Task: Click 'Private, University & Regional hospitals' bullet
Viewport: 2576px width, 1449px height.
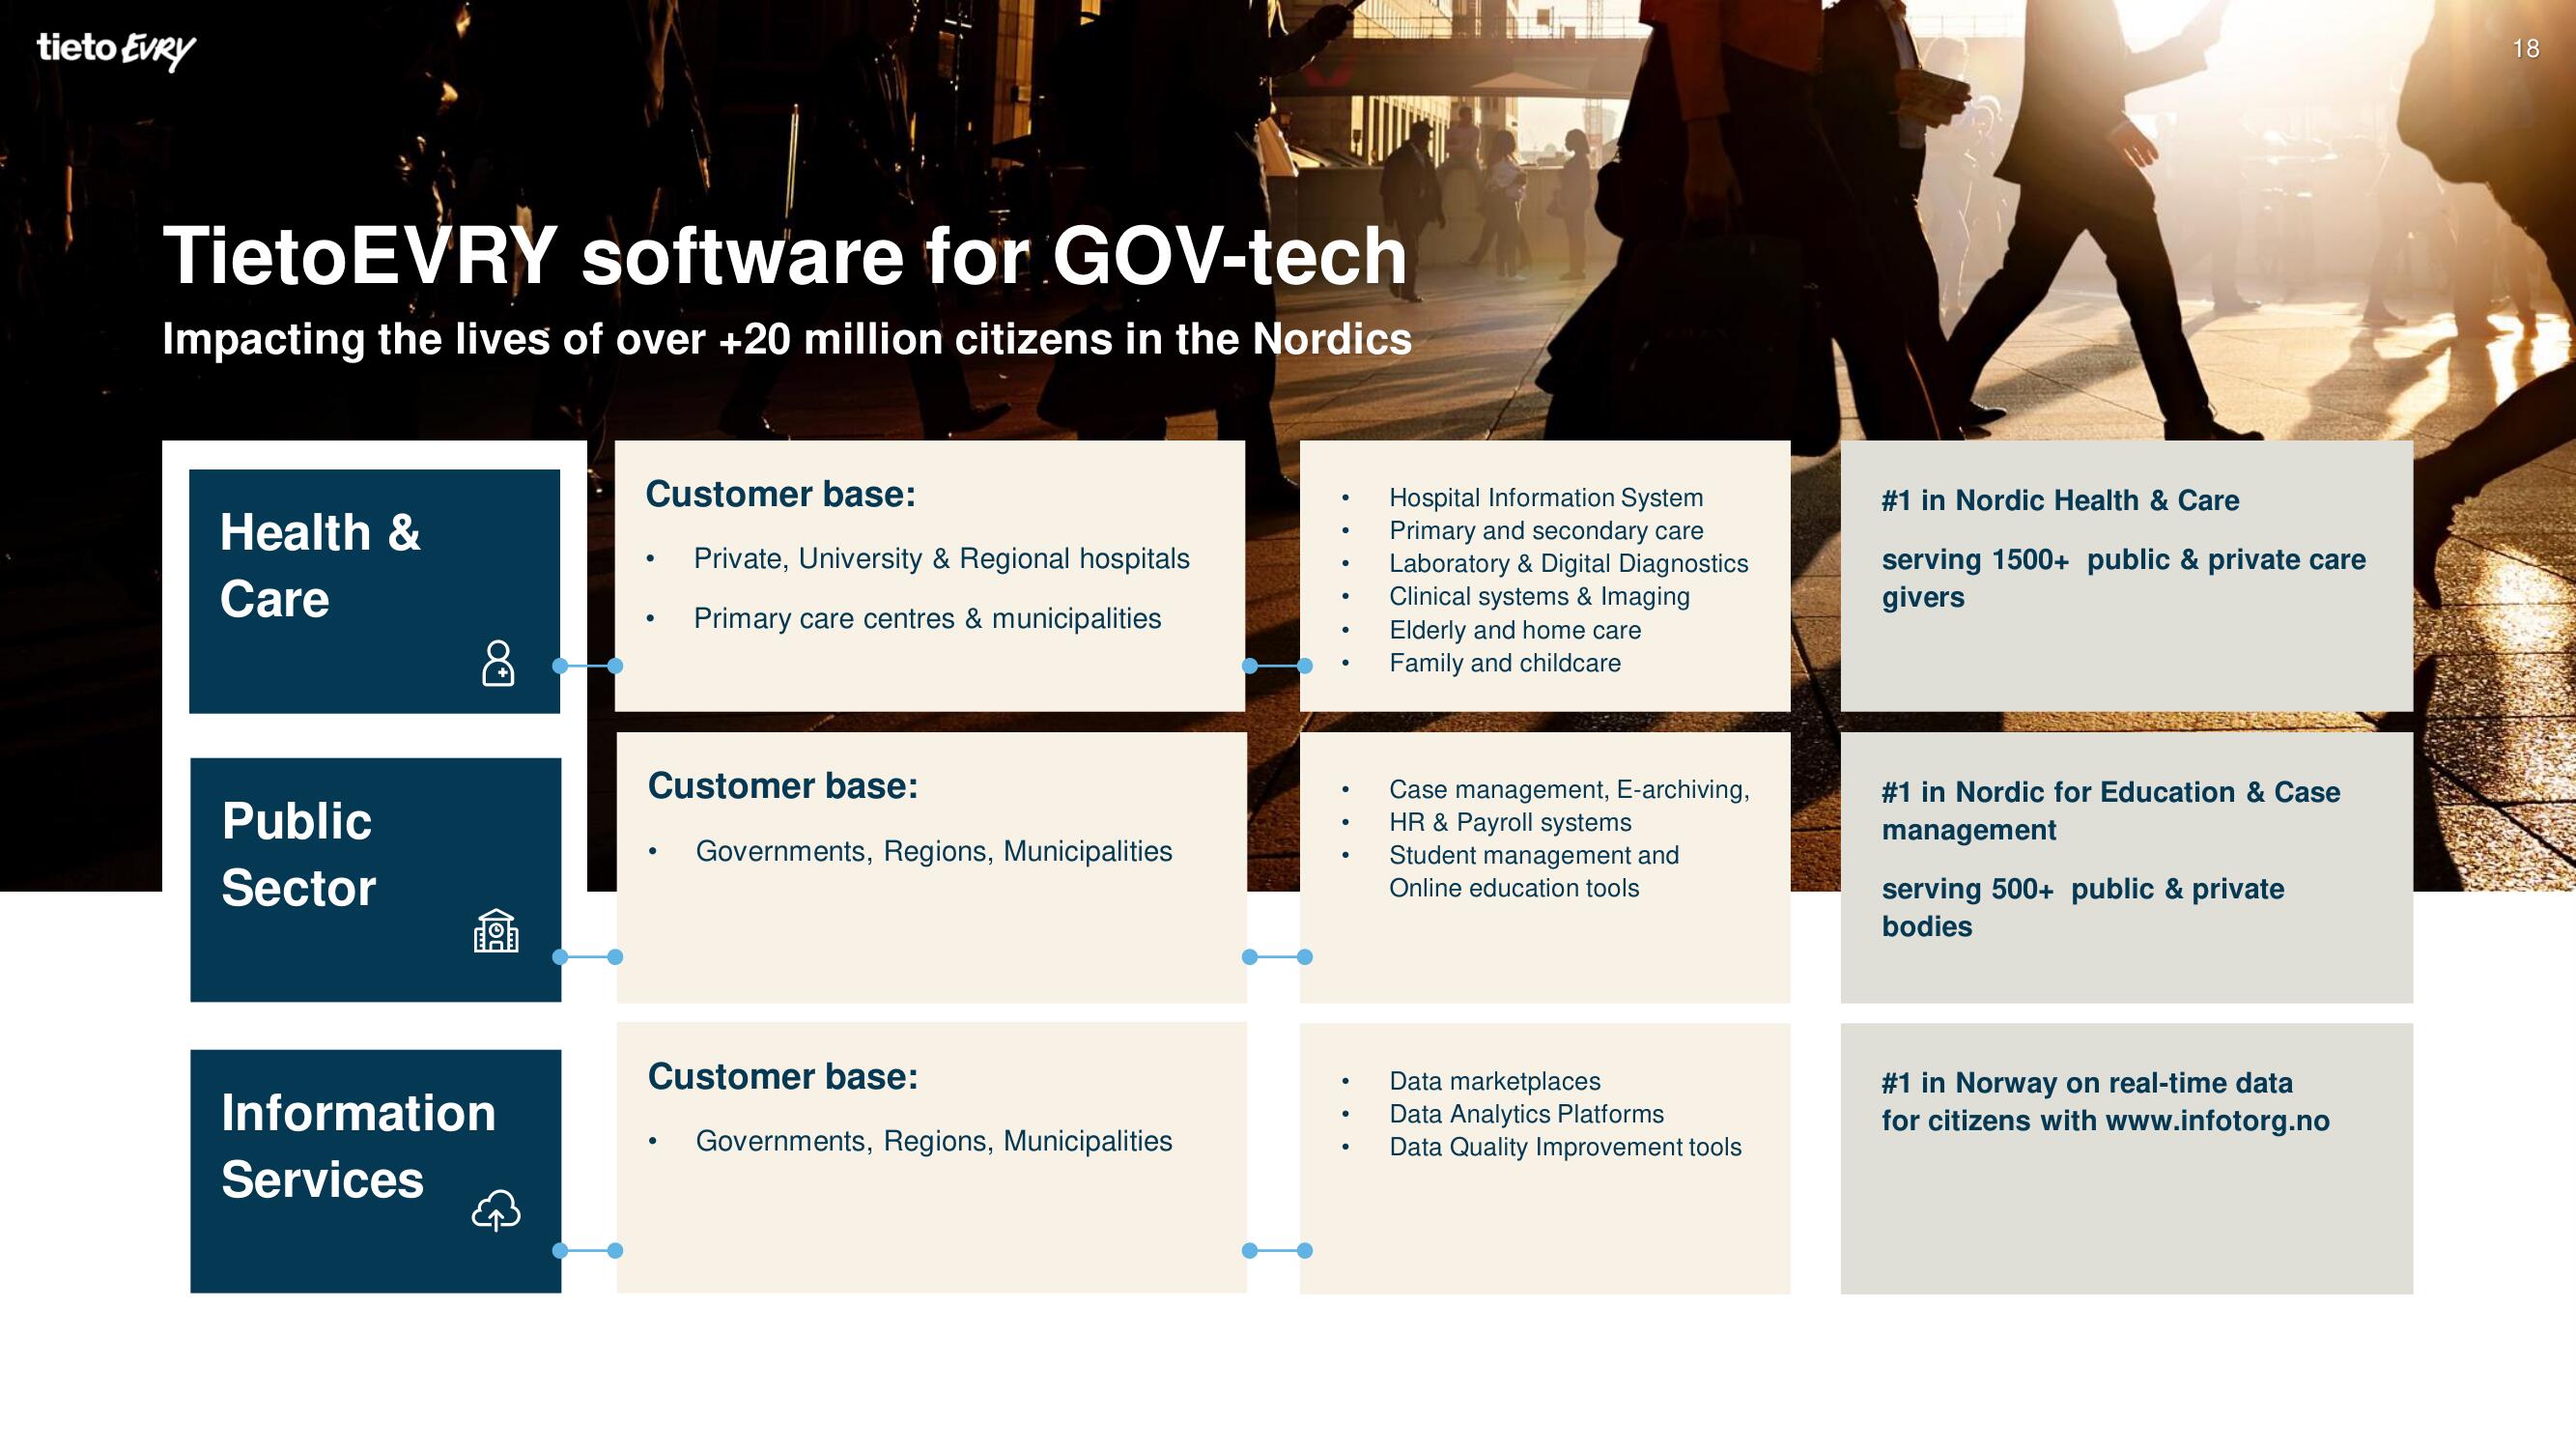Action: click(941, 559)
